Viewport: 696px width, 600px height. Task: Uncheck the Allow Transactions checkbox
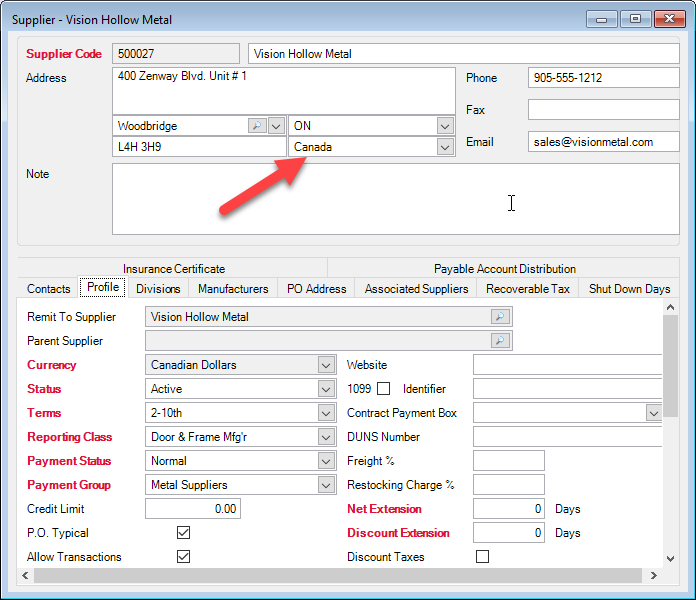(183, 557)
